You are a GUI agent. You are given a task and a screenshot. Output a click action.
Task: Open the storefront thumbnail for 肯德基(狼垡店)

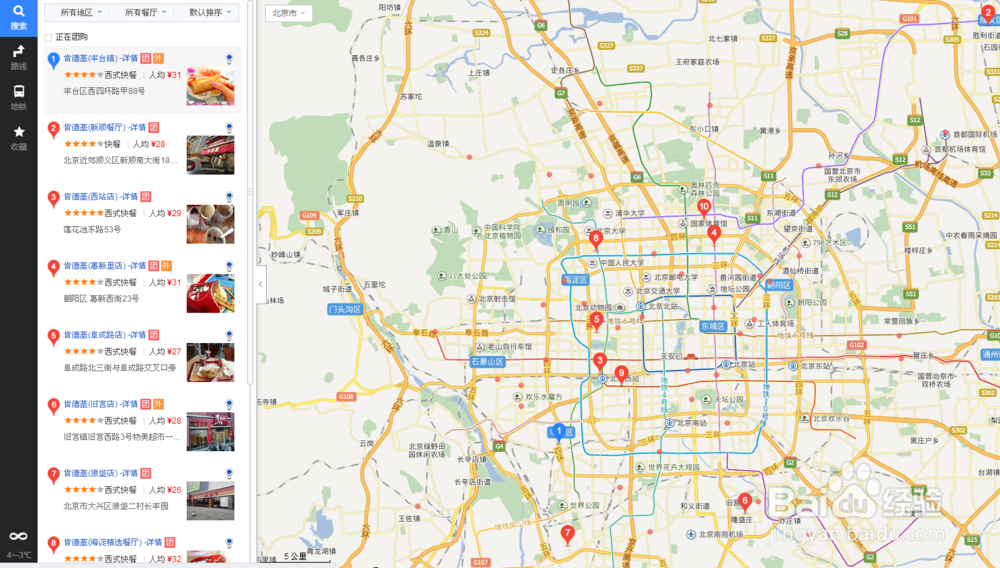point(210,500)
